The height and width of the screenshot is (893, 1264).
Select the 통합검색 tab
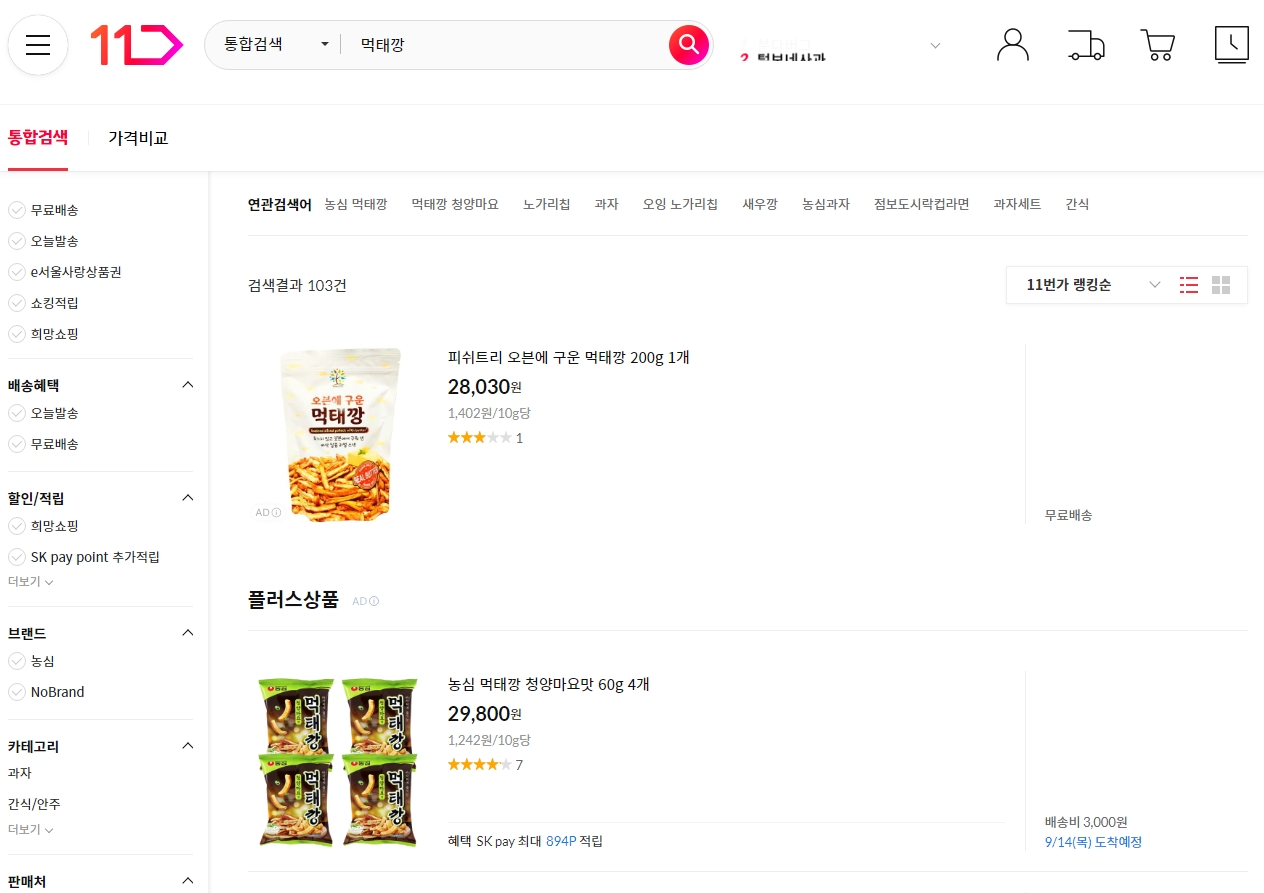tap(39, 138)
